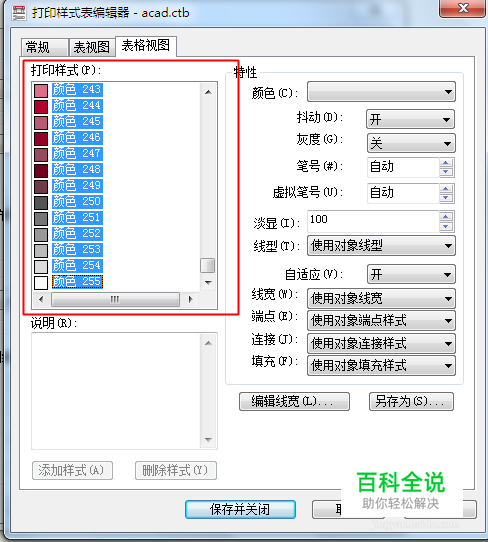Viewport: 488px width, 542px height.
Task: Click description box scroll-up arrow
Action: (208, 343)
